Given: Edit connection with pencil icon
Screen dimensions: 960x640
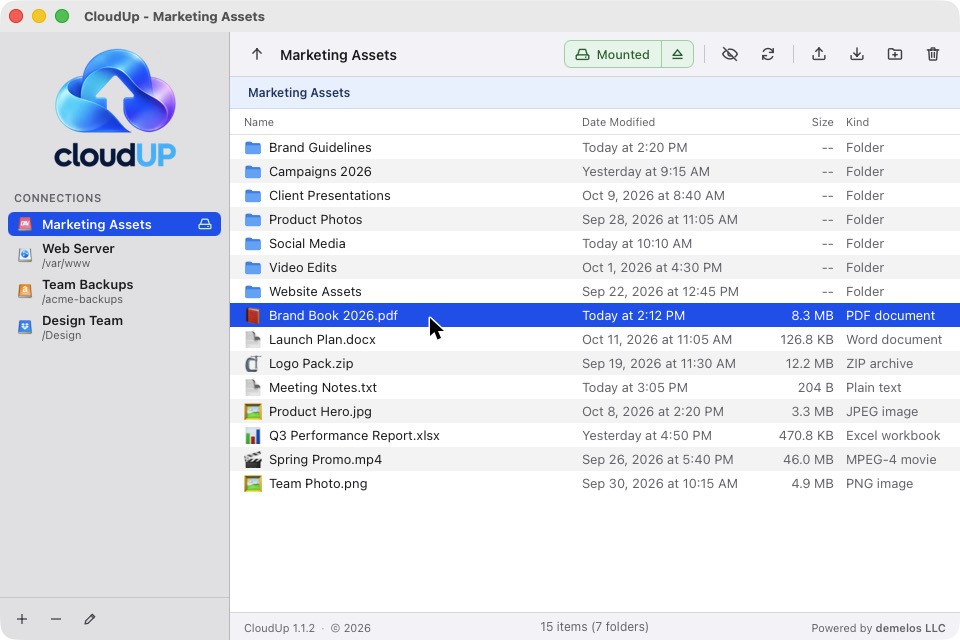Looking at the screenshot, I should click(x=89, y=619).
